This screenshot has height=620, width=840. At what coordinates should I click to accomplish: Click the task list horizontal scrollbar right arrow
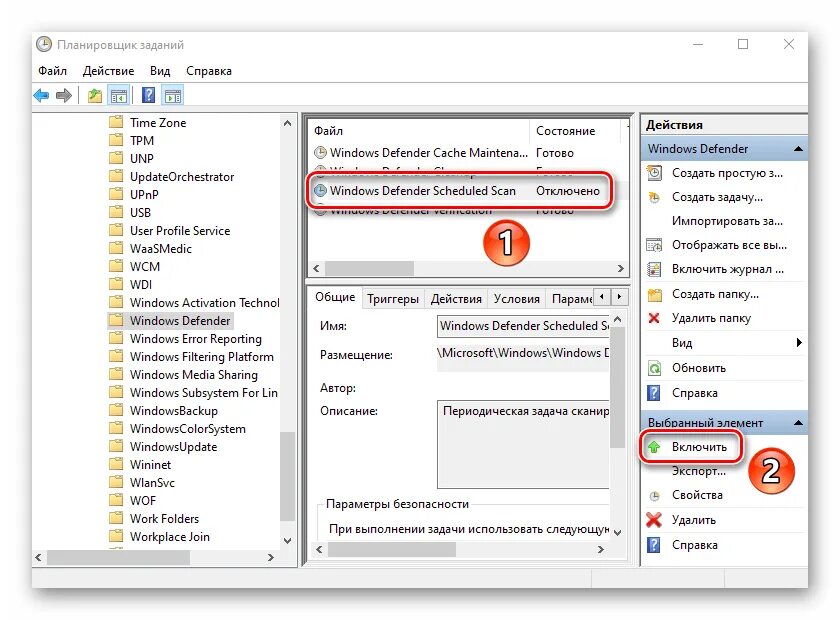pyautogui.click(x=620, y=268)
